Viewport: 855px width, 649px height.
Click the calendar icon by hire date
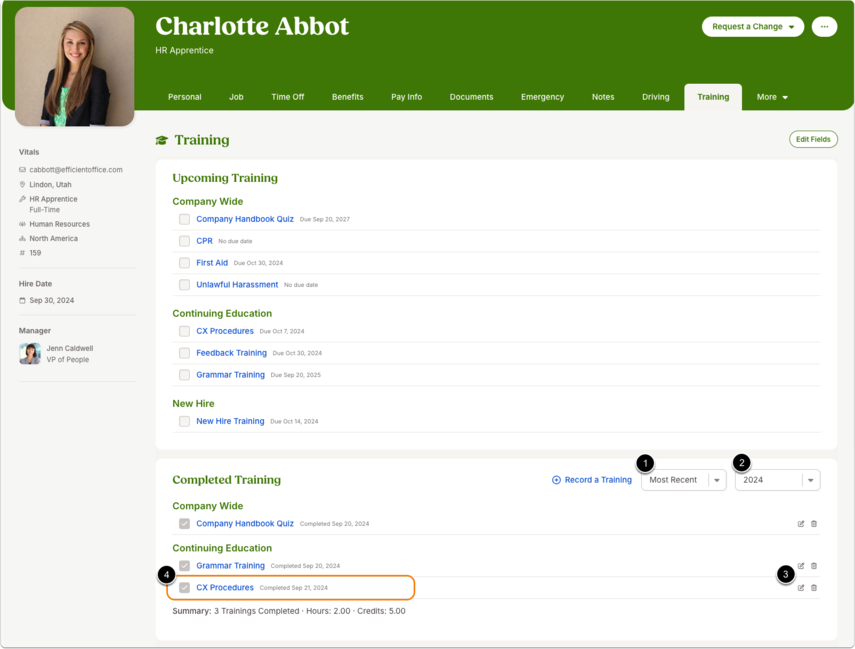pos(22,301)
